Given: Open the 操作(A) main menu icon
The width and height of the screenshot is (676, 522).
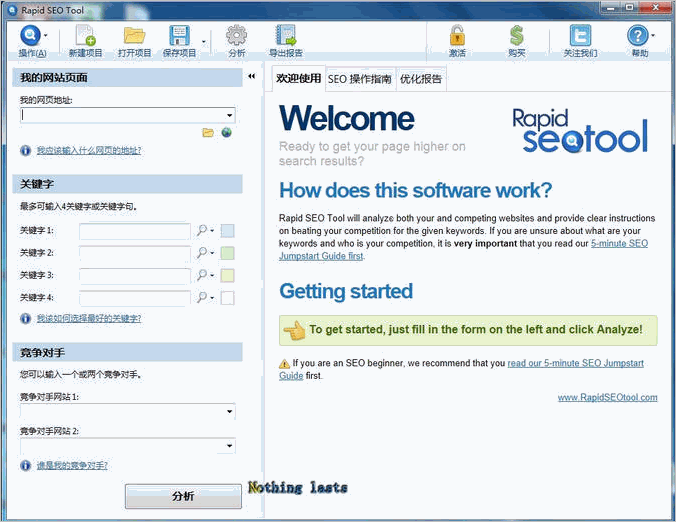Looking at the screenshot, I should [30, 35].
